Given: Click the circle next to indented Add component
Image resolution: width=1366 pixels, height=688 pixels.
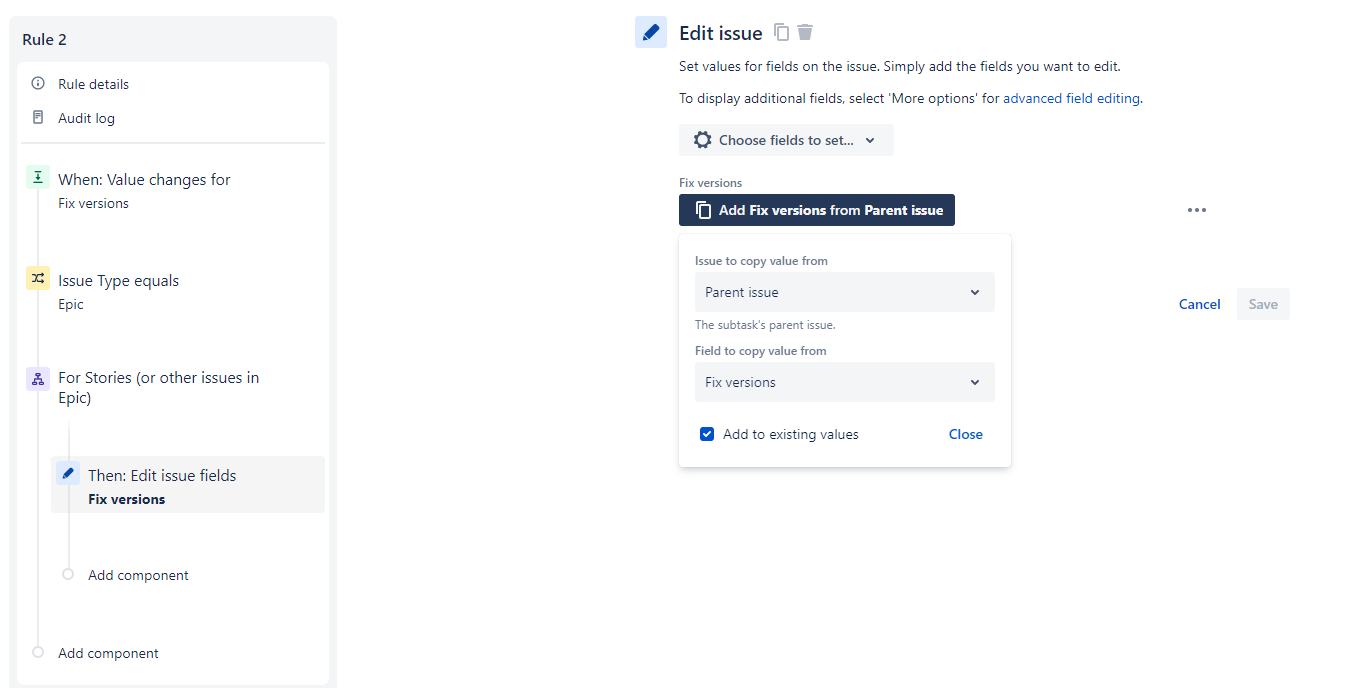Looking at the screenshot, I should [68, 574].
